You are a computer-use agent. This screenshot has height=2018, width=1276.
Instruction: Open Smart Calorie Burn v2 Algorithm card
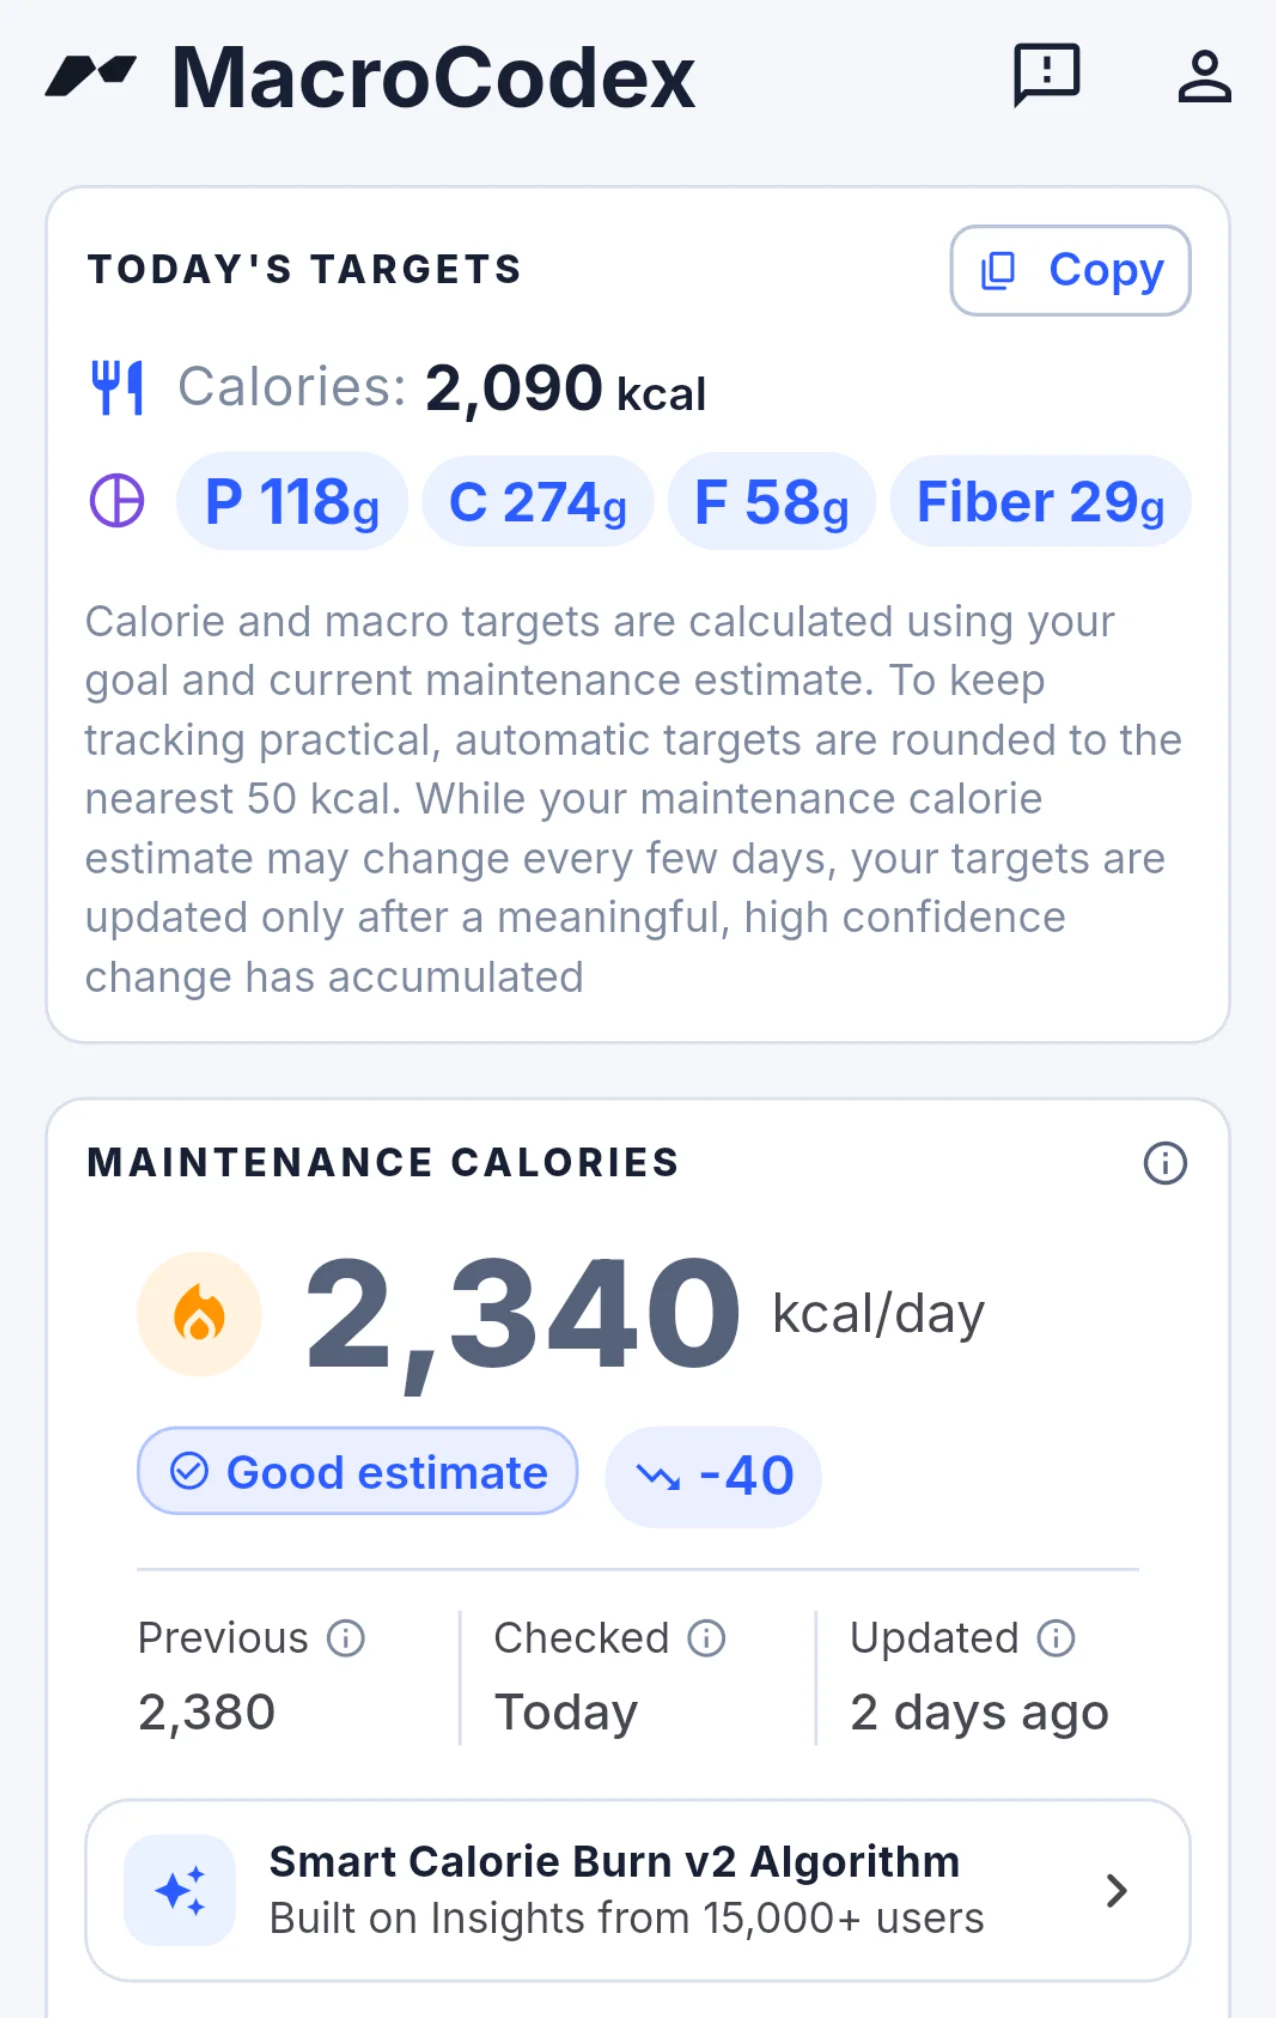[638, 1890]
